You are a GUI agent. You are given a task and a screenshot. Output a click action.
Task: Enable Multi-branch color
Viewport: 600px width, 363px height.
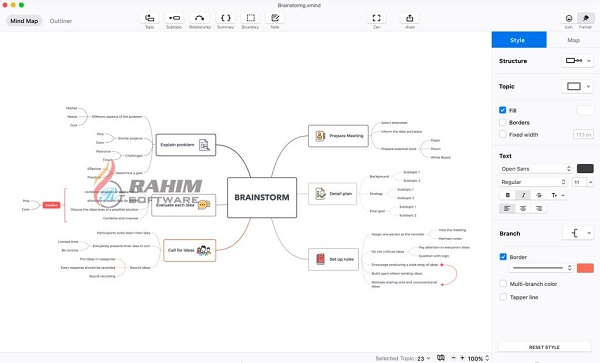[503, 283]
